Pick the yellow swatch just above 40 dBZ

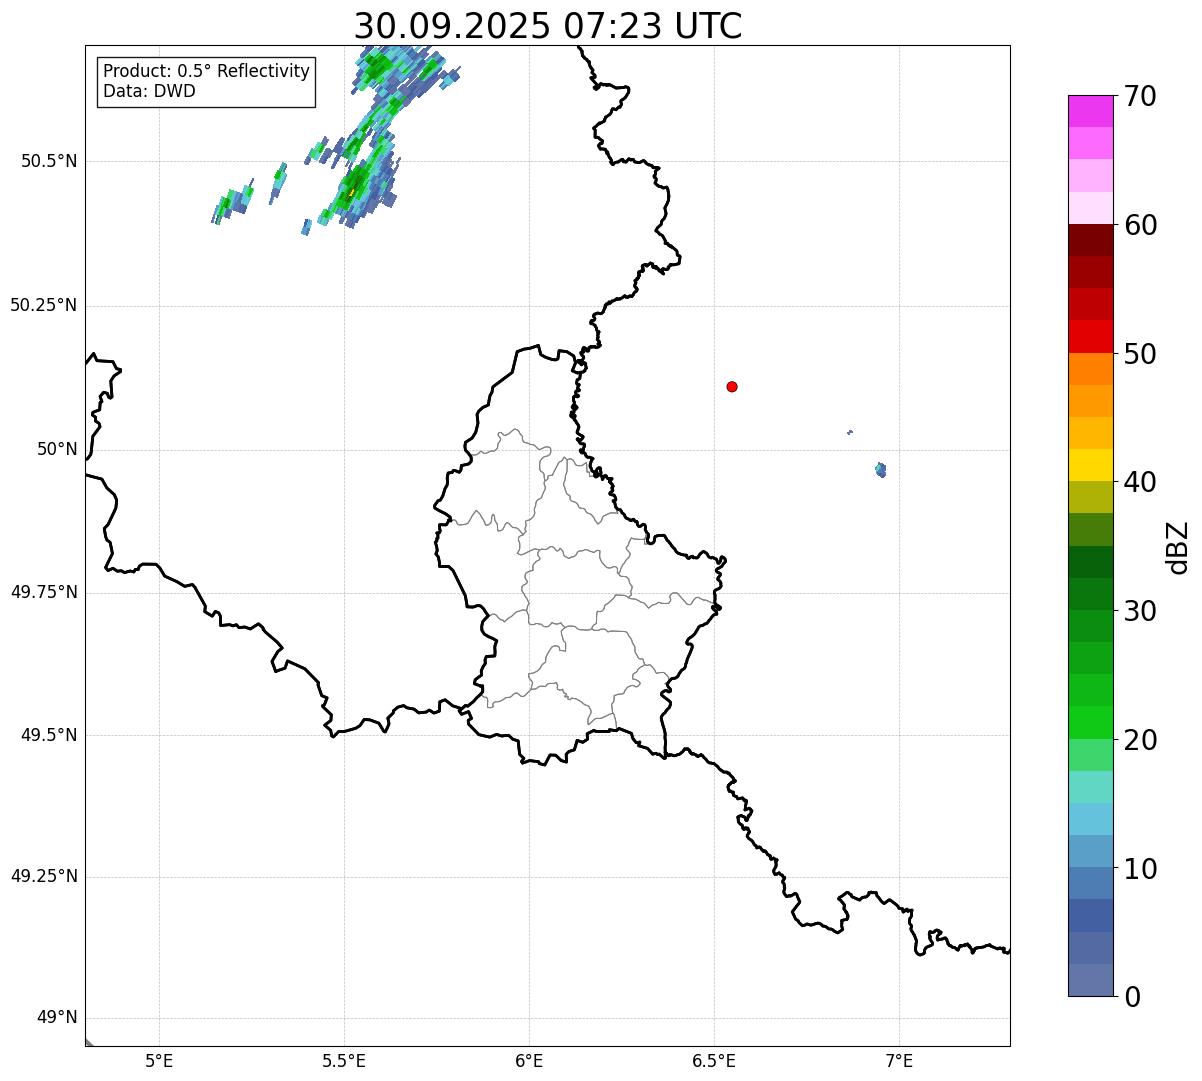pyautogui.click(x=1091, y=465)
